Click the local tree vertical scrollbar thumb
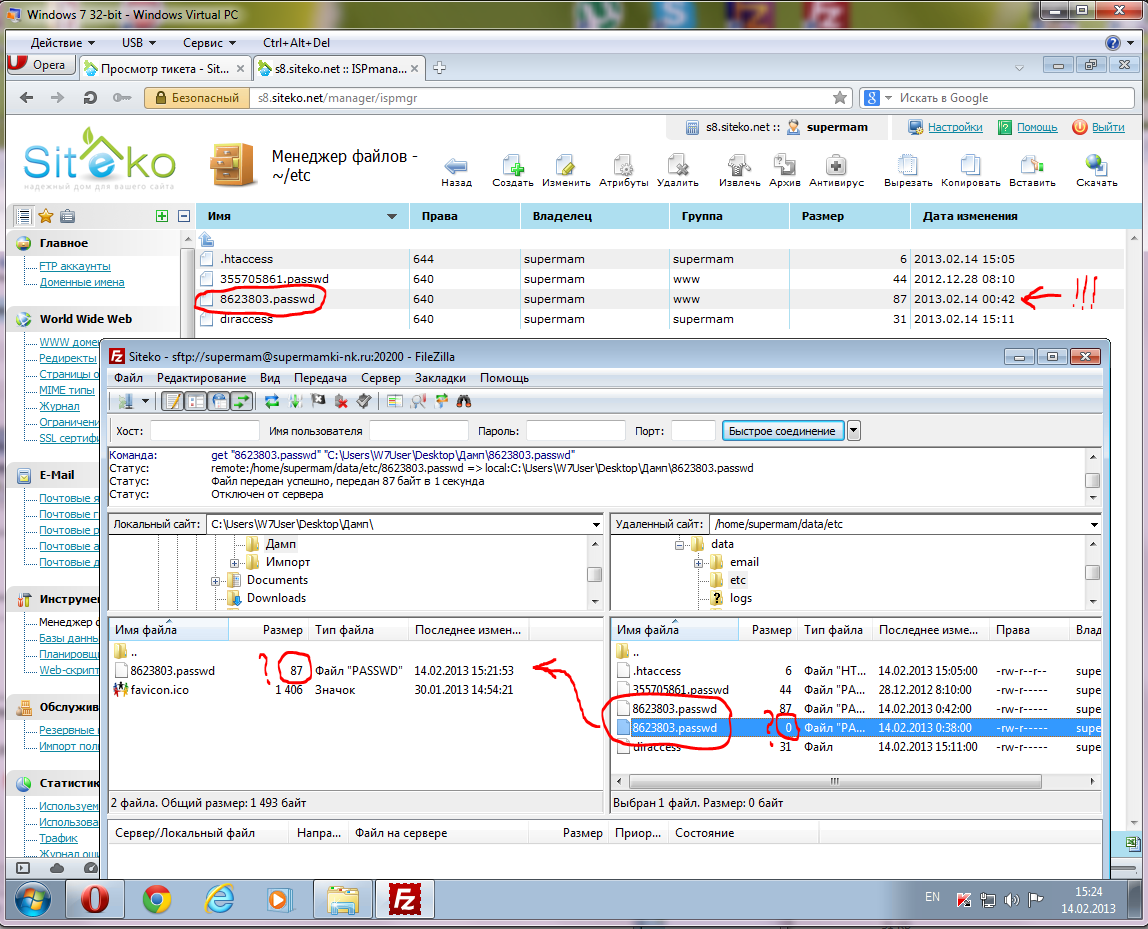The image size is (1148, 929). pyautogui.click(x=594, y=574)
